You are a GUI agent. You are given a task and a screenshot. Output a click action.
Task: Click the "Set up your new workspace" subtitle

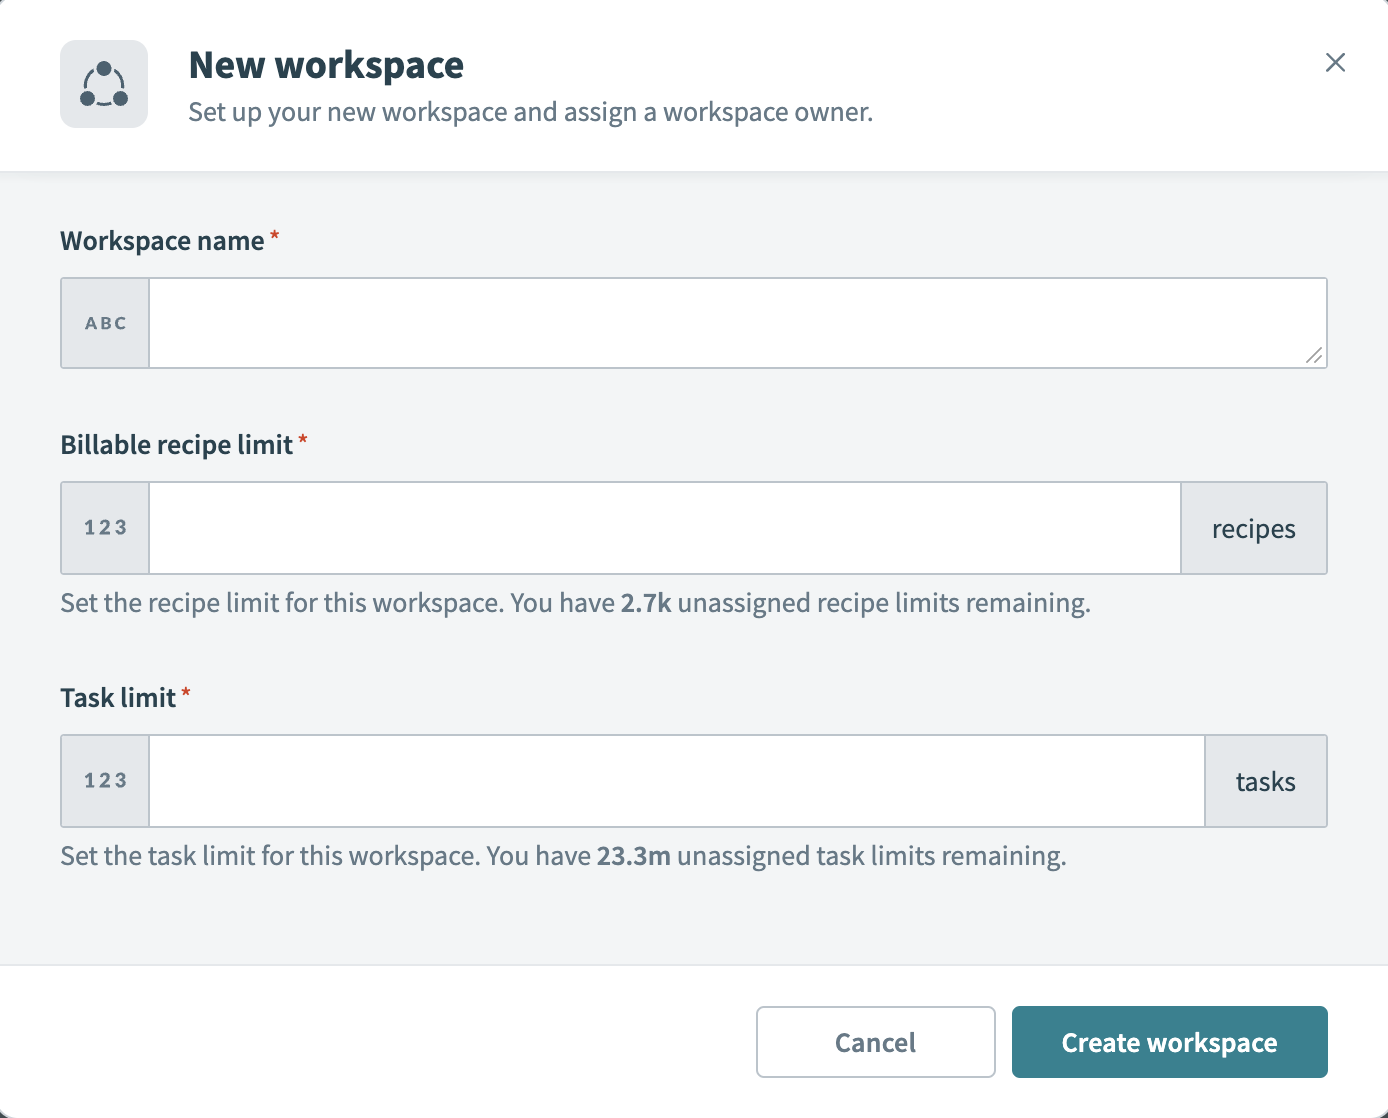coord(530,112)
